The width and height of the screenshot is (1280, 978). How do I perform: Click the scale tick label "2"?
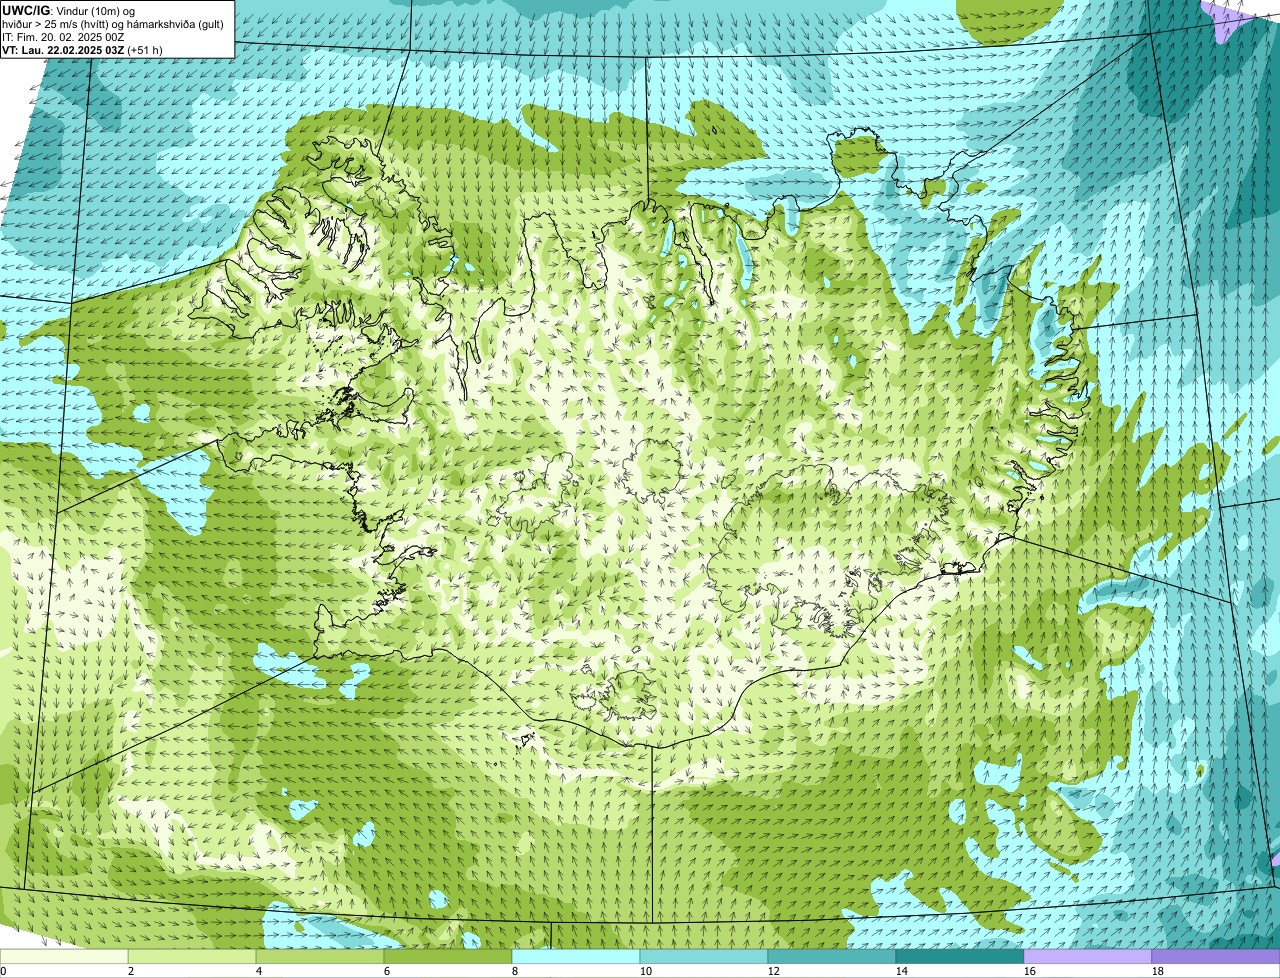130,971
